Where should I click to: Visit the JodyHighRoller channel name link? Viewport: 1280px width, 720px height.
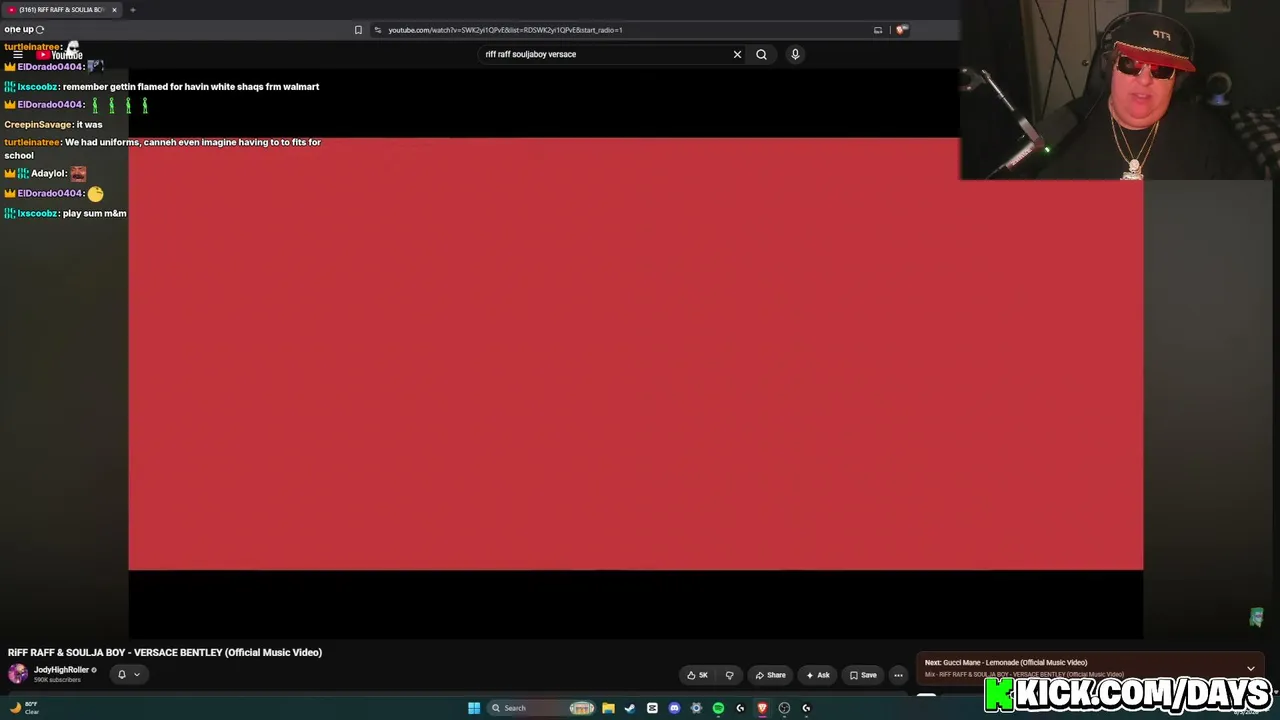(x=61, y=670)
